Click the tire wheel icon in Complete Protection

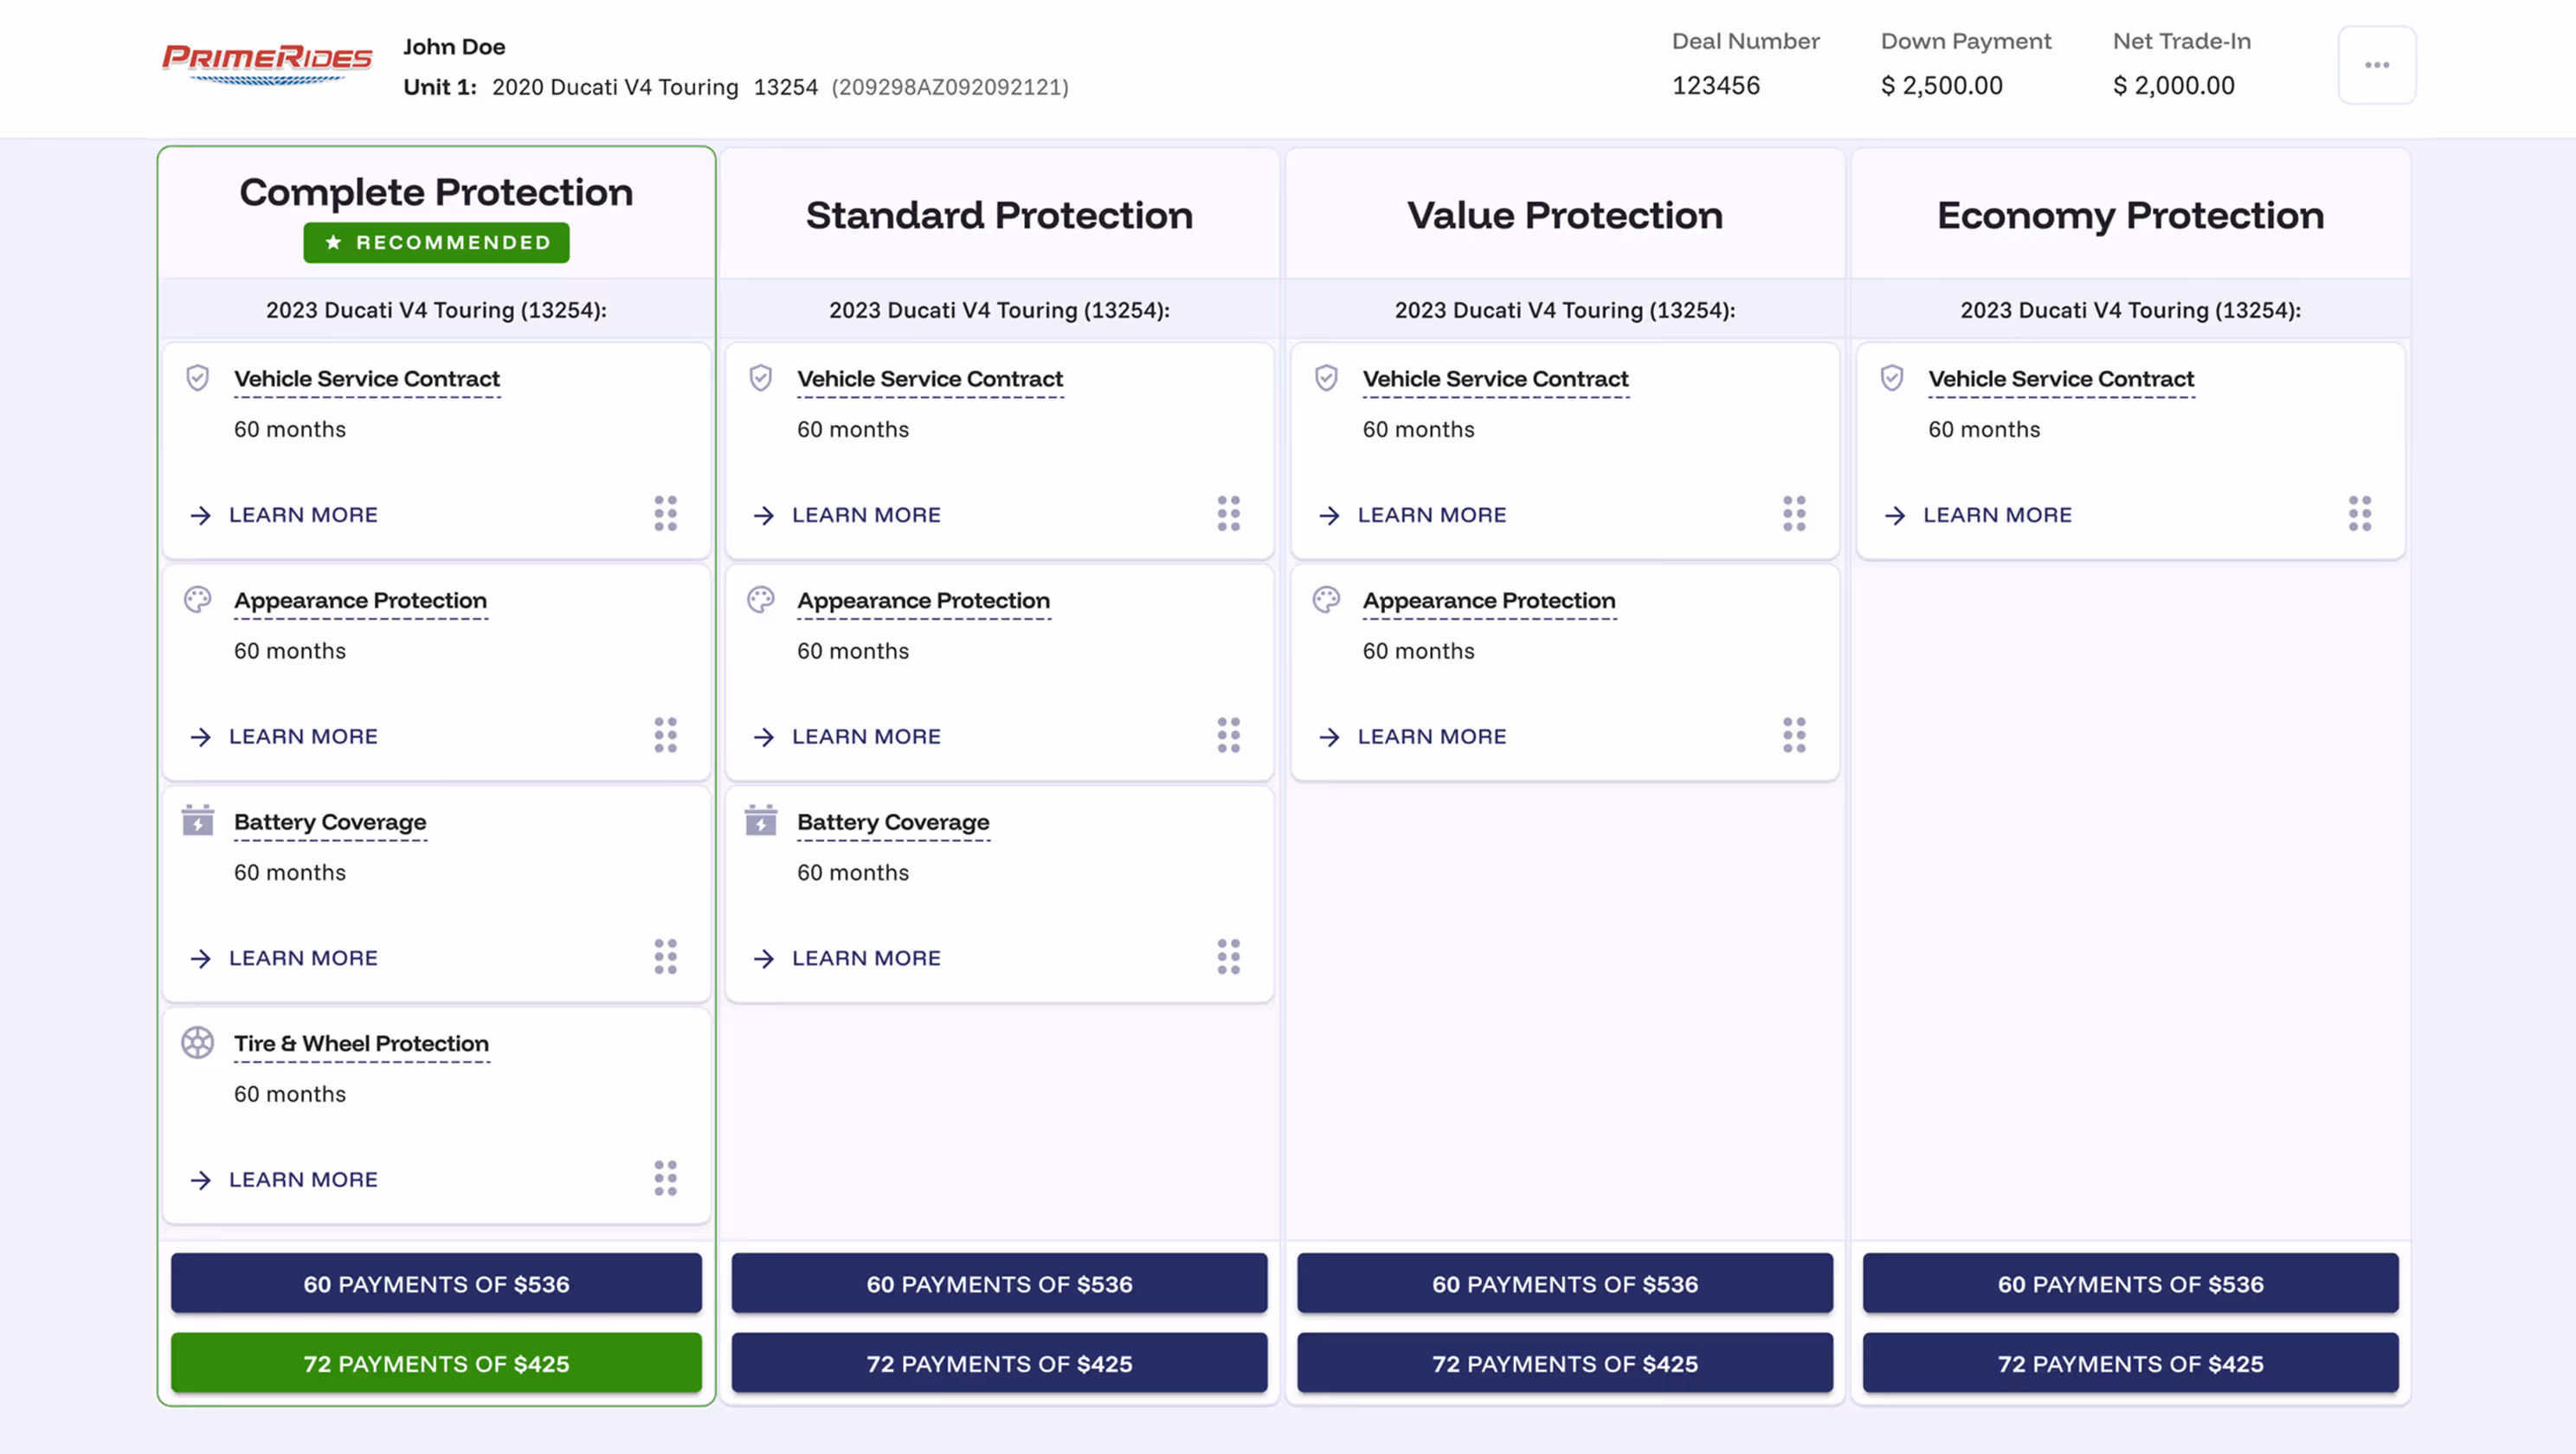click(x=198, y=1042)
